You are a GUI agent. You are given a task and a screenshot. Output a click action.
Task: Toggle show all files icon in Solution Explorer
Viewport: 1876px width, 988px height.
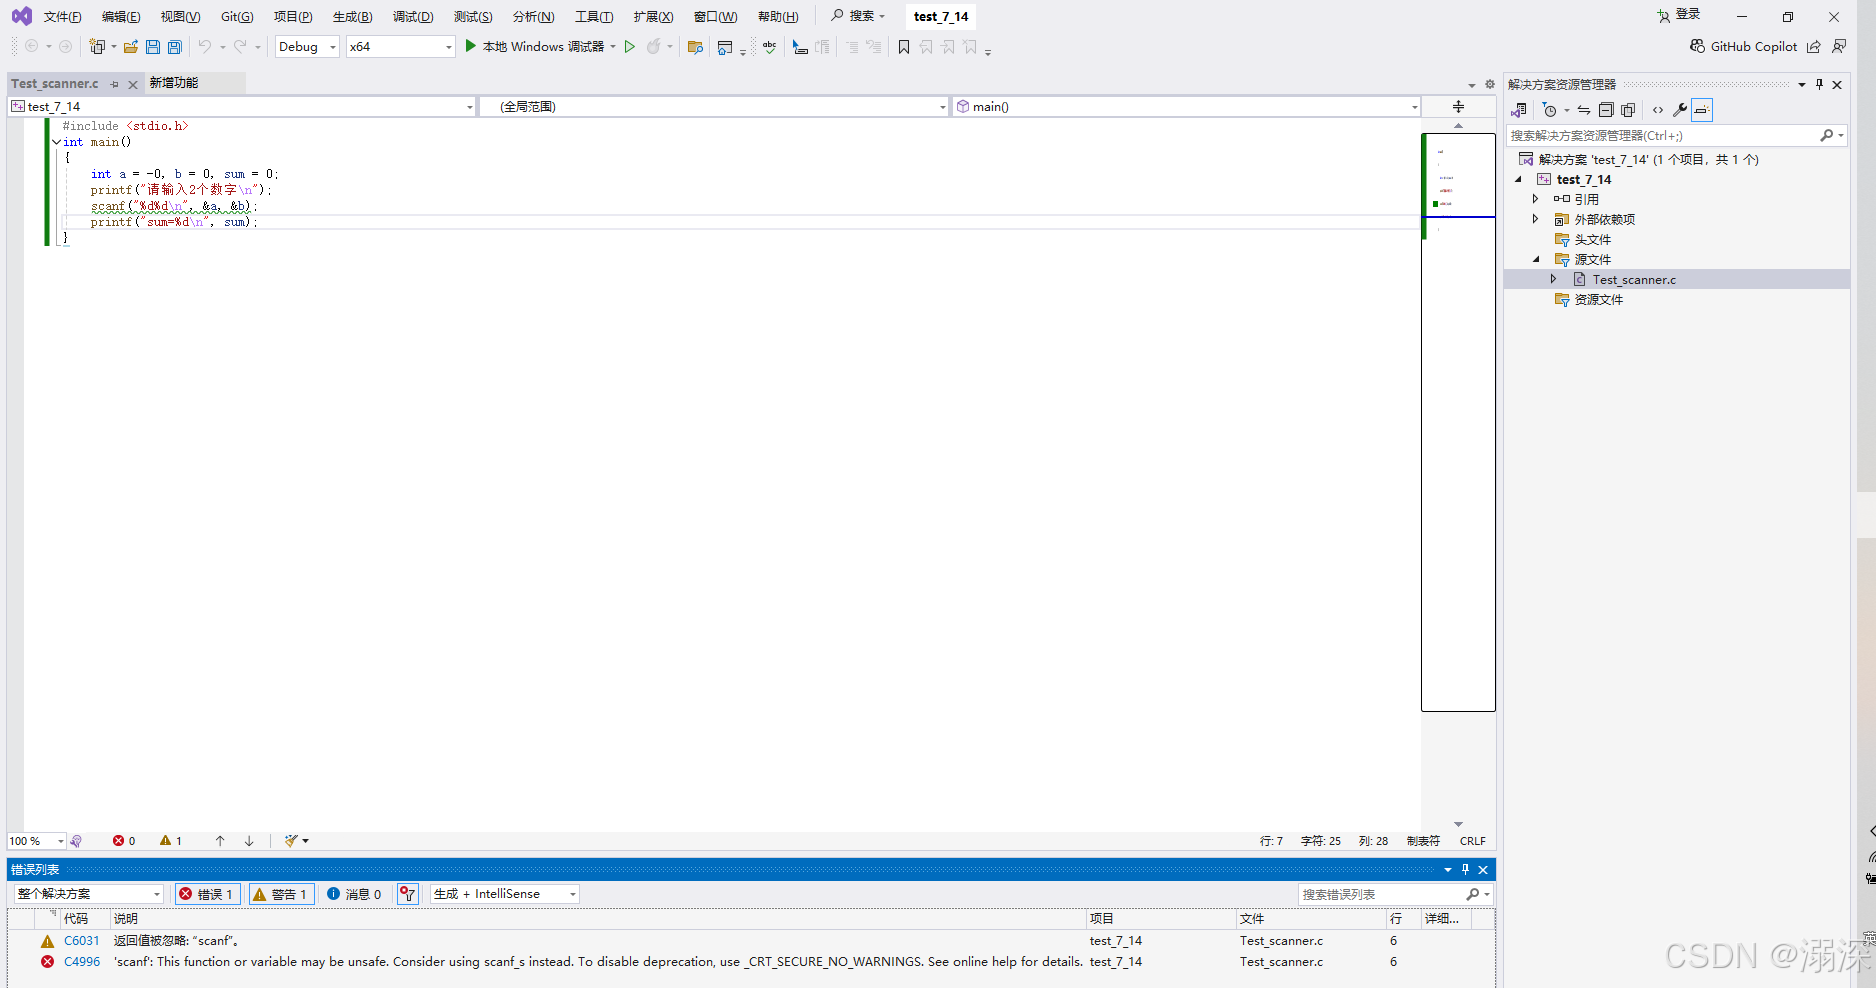pos(1628,110)
